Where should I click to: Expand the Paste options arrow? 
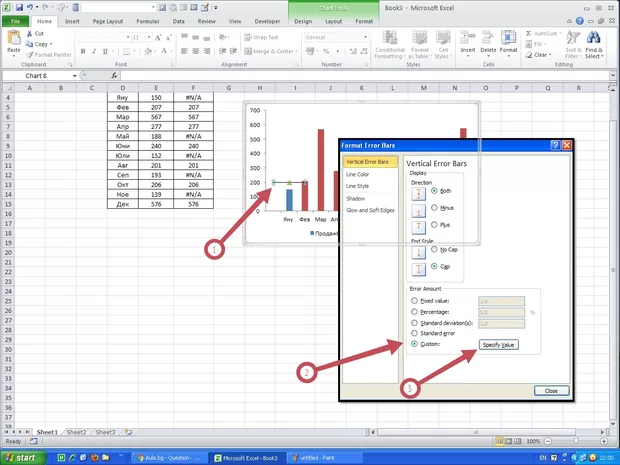(14, 56)
